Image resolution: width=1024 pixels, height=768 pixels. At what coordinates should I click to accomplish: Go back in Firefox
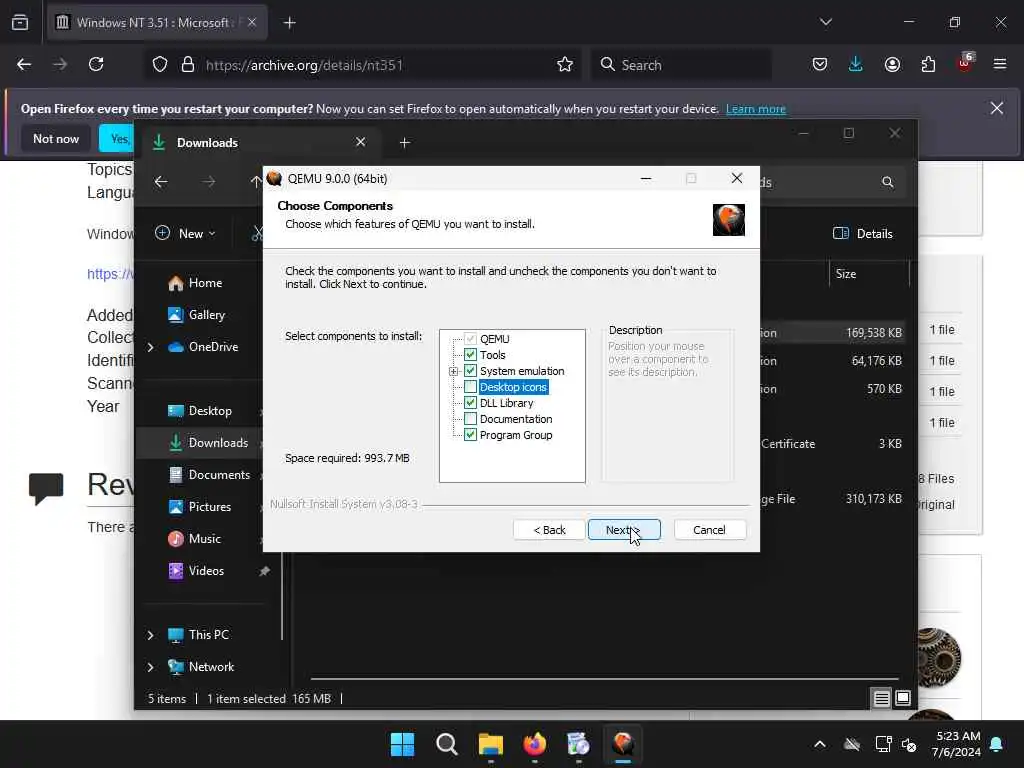pyautogui.click(x=24, y=64)
